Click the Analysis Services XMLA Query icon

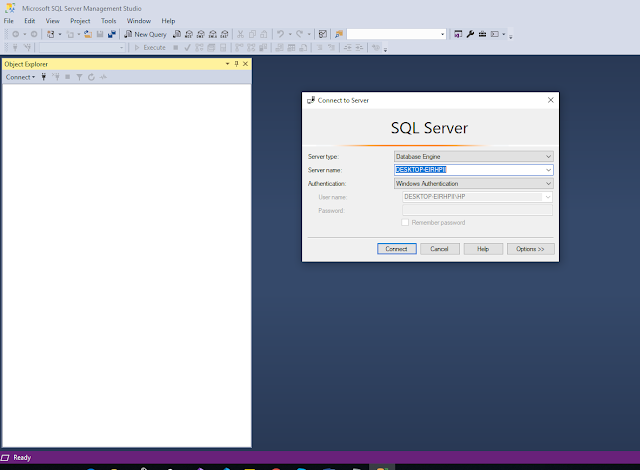pos(213,34)
